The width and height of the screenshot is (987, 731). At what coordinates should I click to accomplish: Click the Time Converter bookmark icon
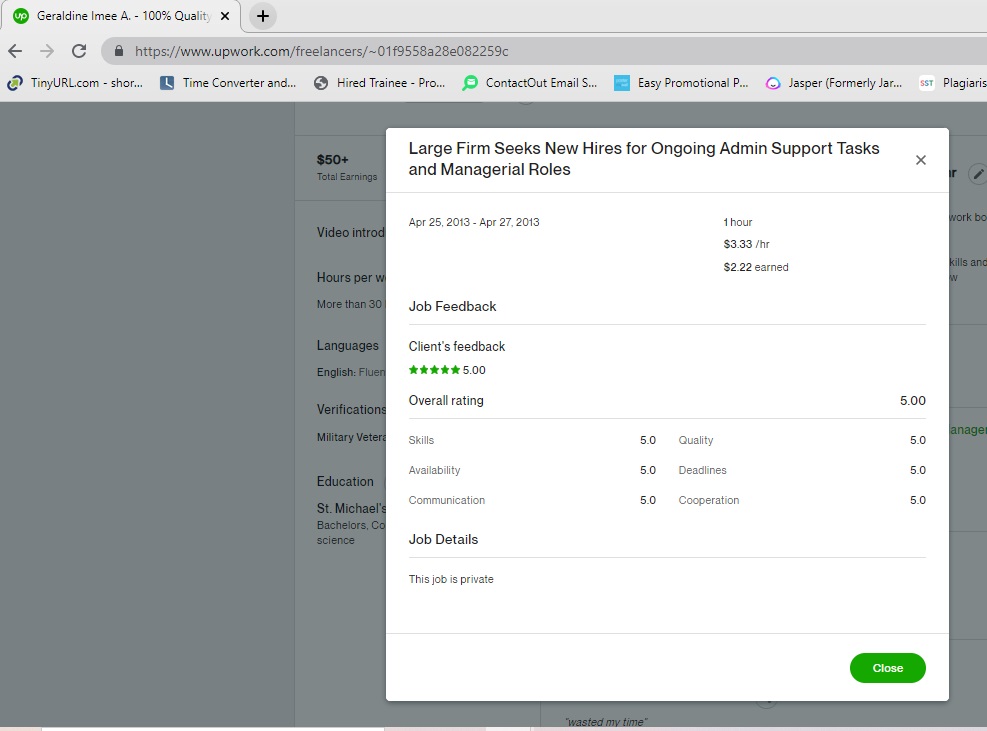pos(167,82)
